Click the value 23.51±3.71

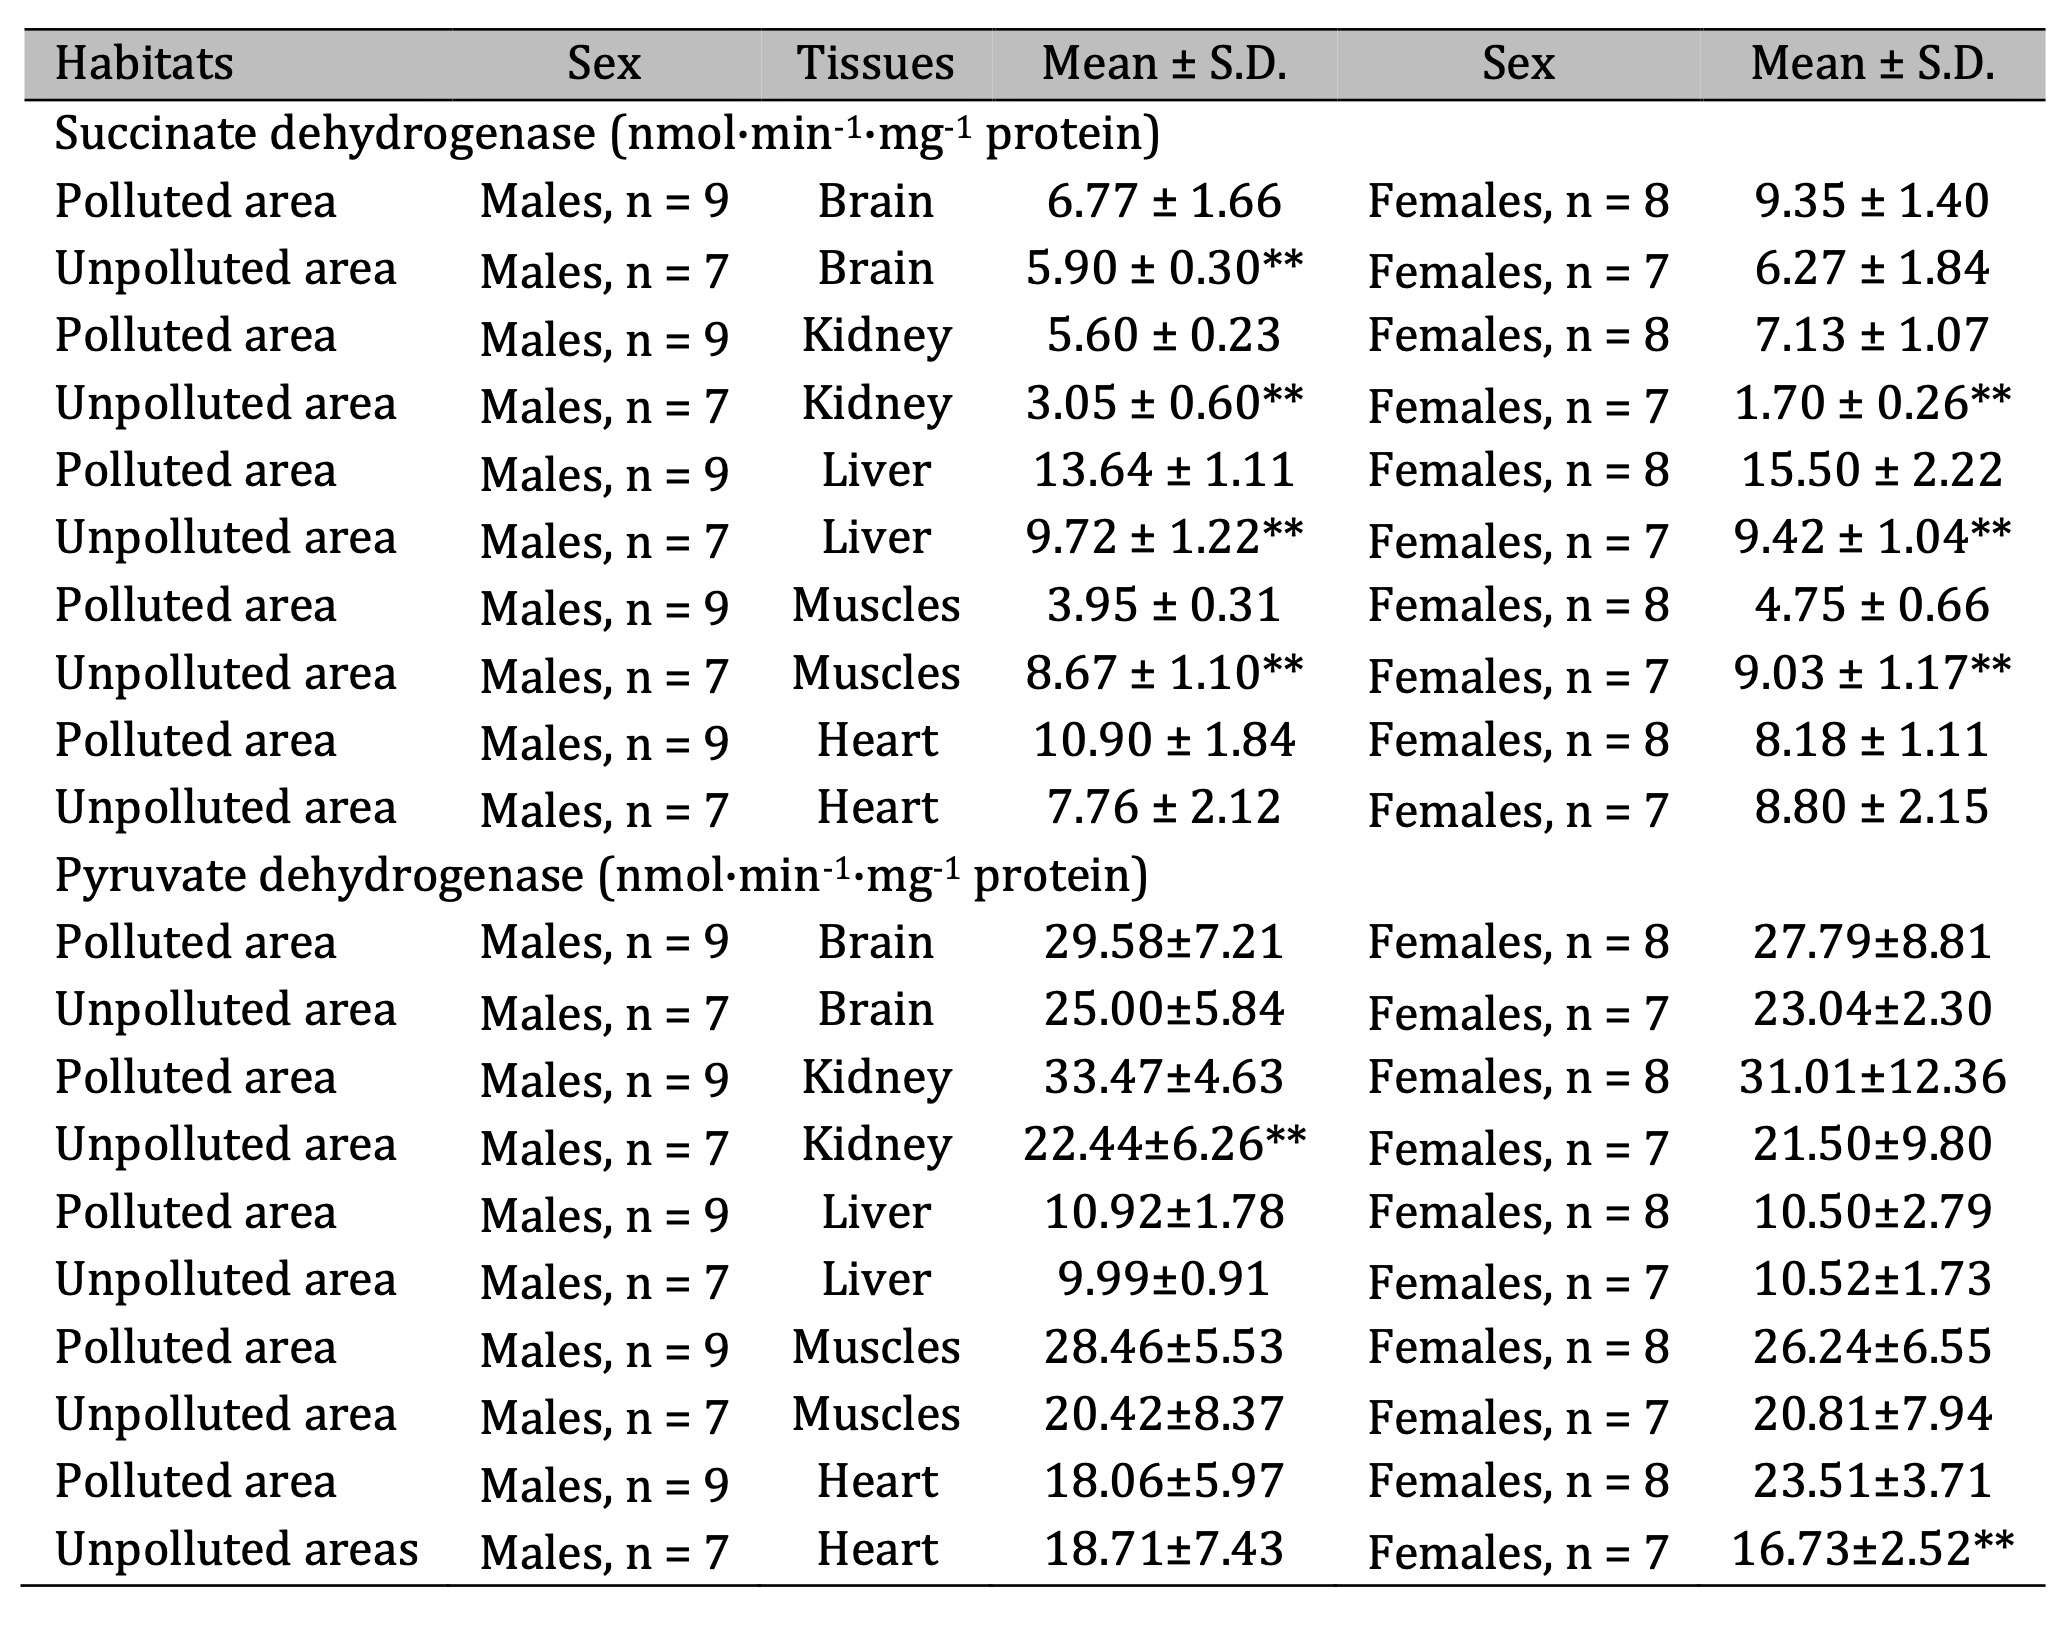point(1872,1481)
